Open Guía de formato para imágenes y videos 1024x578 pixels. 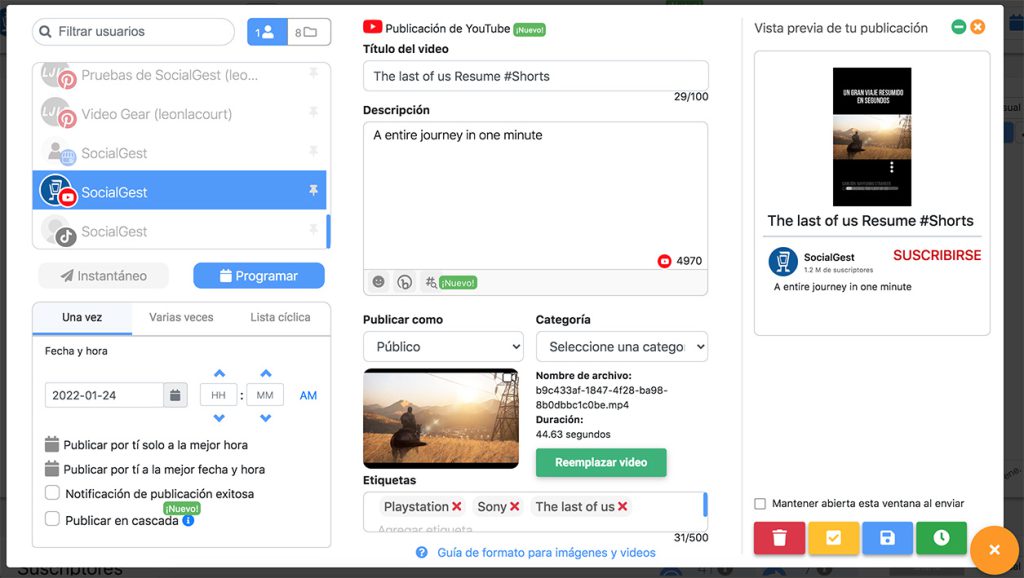[546, 553]
